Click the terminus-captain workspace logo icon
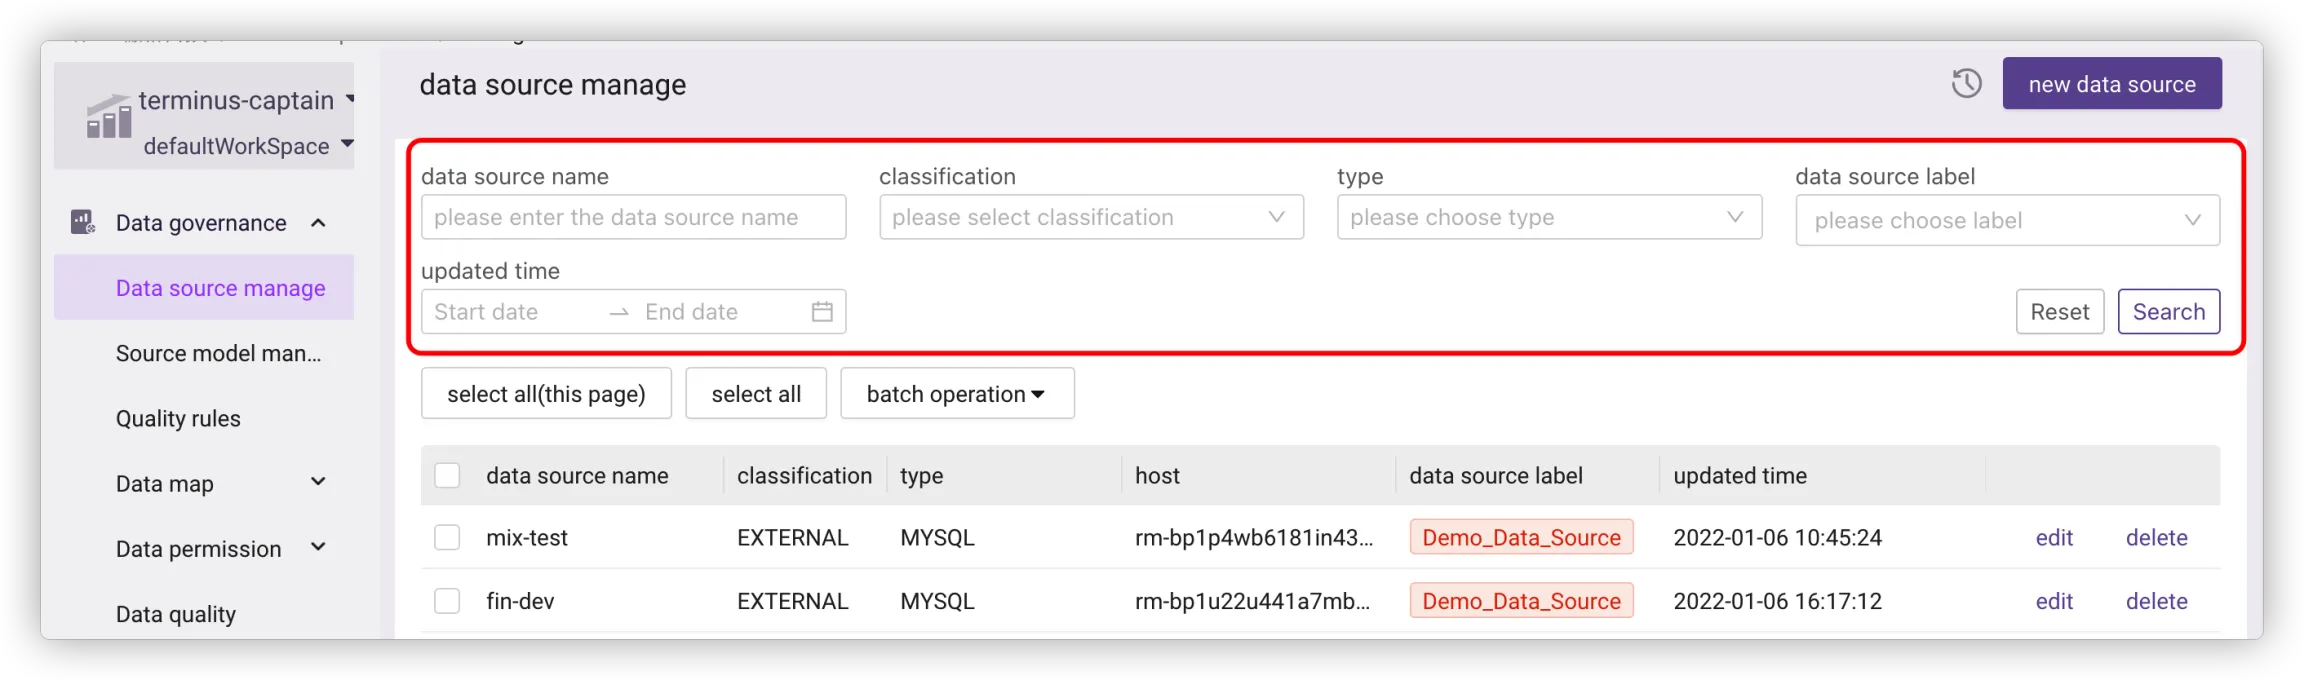Viewport: 2304px width, 680px height. [x=109, y=117]
